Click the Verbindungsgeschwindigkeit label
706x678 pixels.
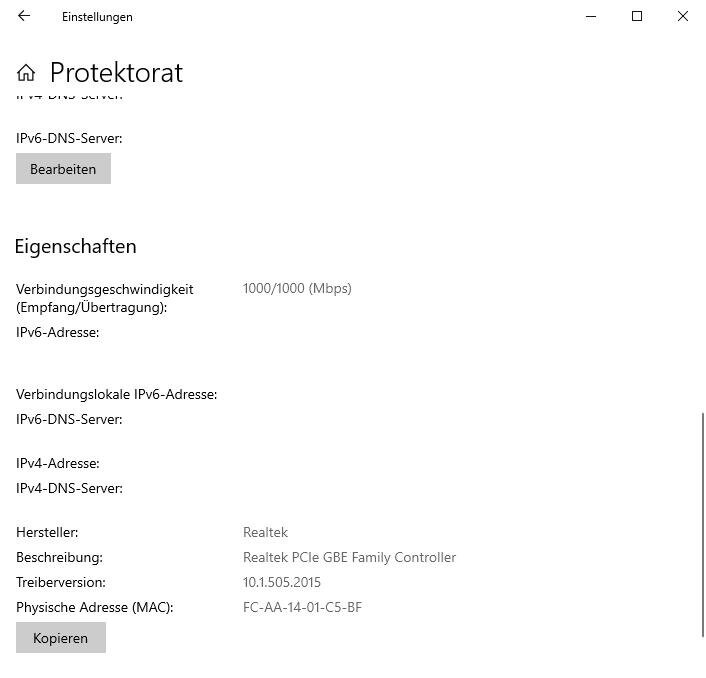[104, 289]
